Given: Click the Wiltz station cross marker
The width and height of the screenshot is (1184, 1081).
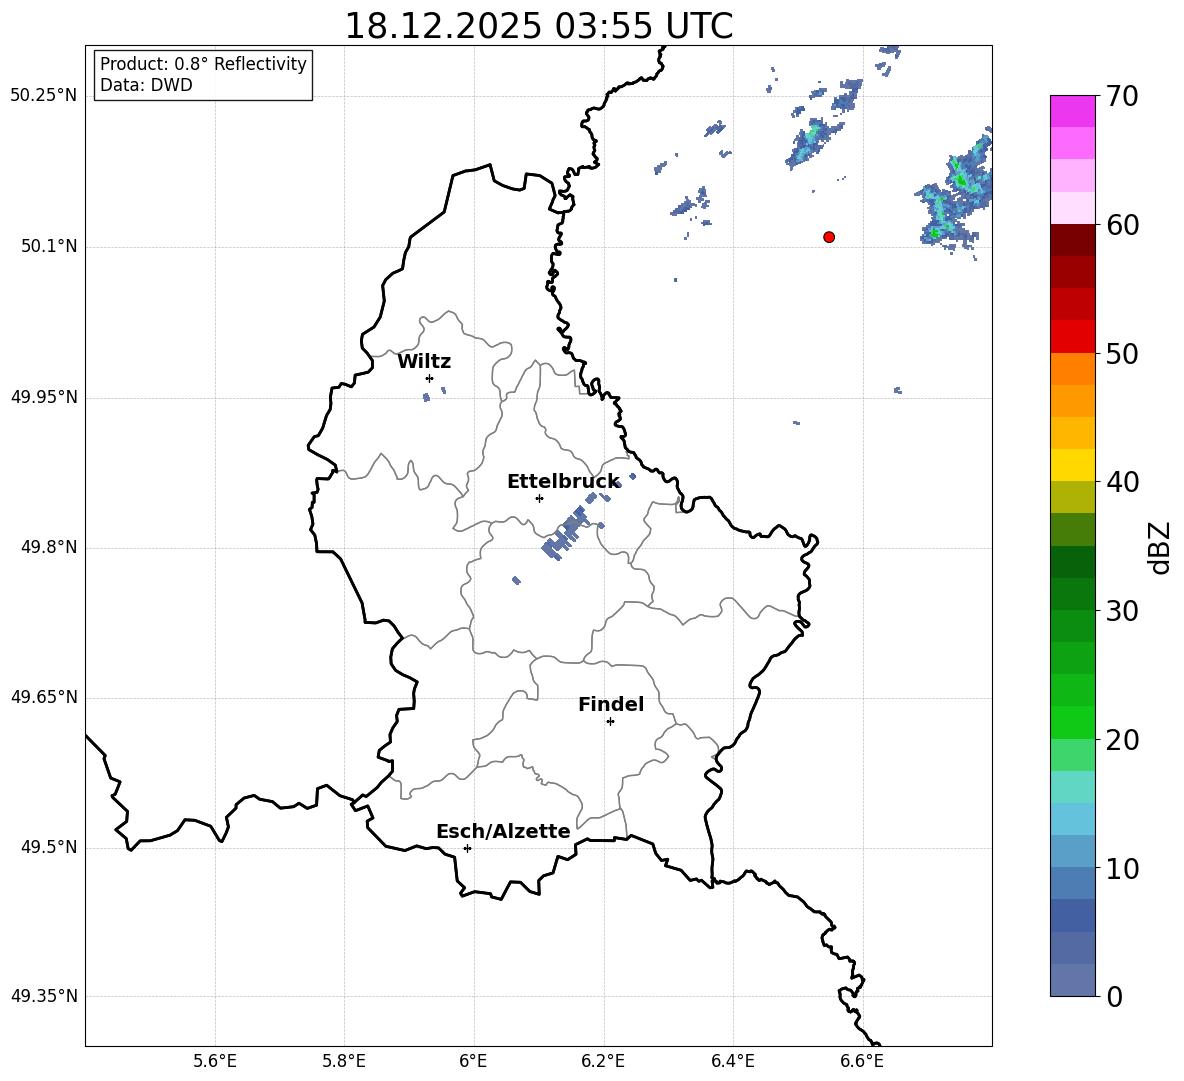Looking at the screenshot, I should (430, 378).
